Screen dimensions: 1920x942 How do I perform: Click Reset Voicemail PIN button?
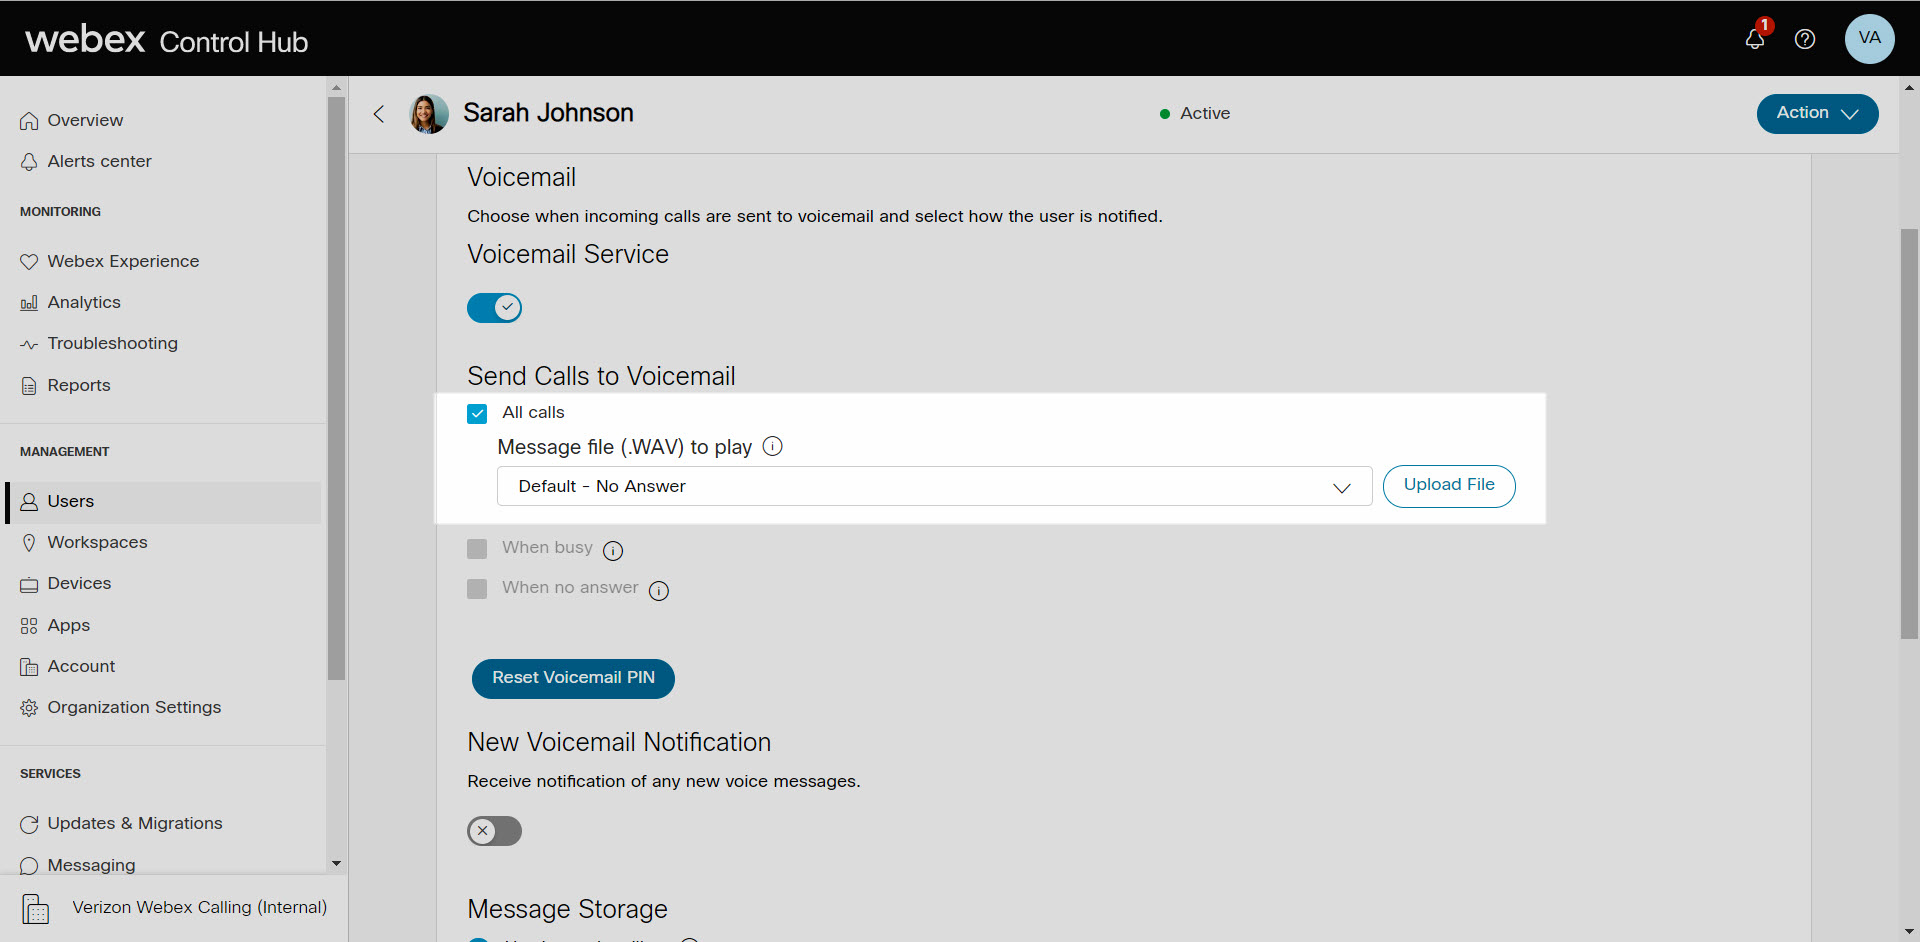pyautogui.click(x=573, y=678)
